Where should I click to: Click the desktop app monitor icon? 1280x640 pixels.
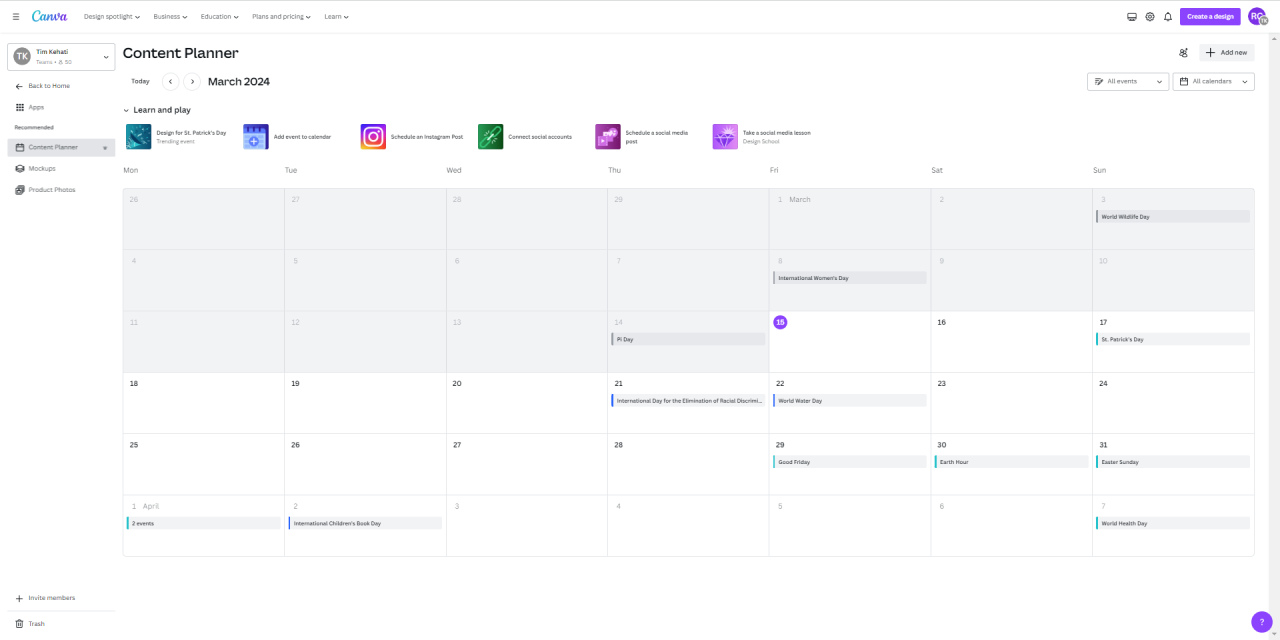pyautogui.click(x=1132, y=17)
